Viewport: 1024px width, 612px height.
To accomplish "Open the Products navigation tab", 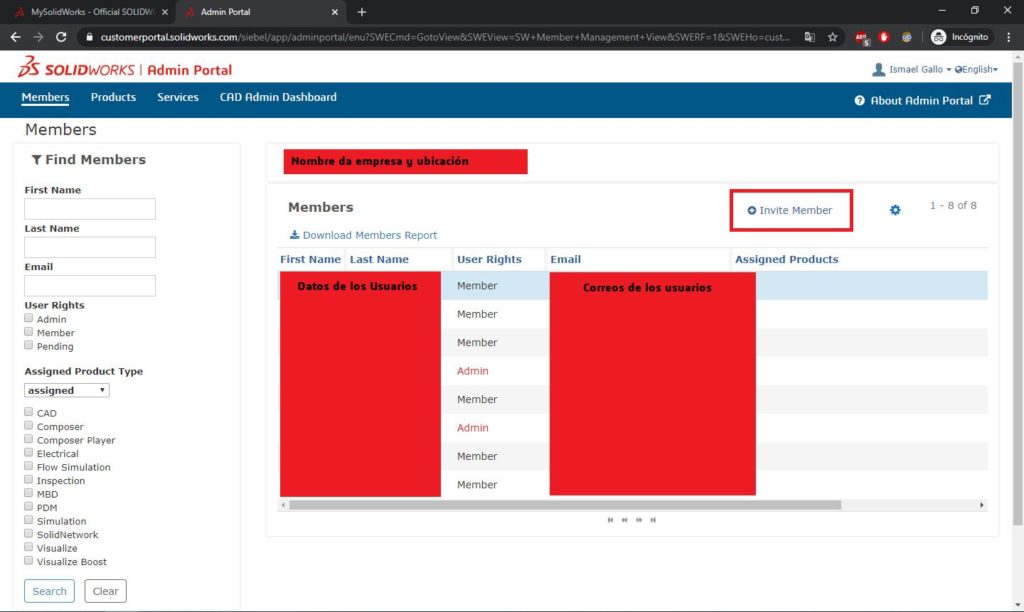I will (x=113, y=97).
